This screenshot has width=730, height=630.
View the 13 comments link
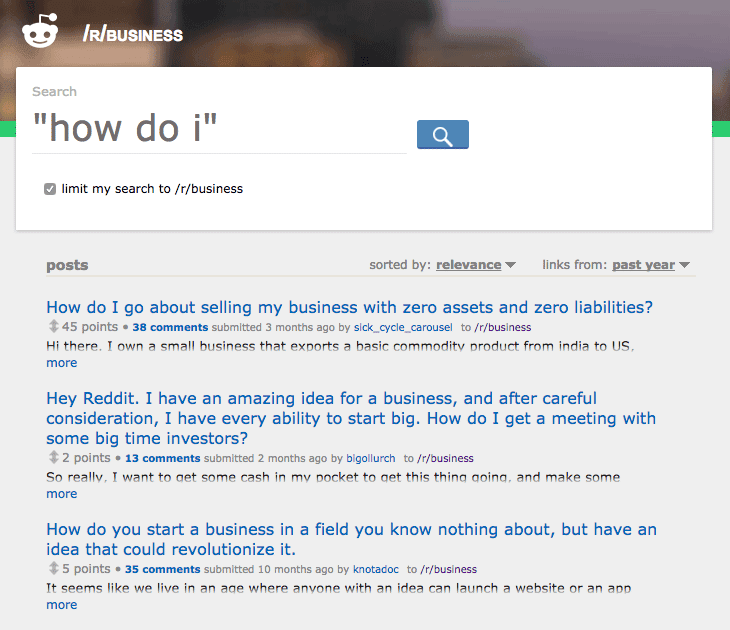163,458
